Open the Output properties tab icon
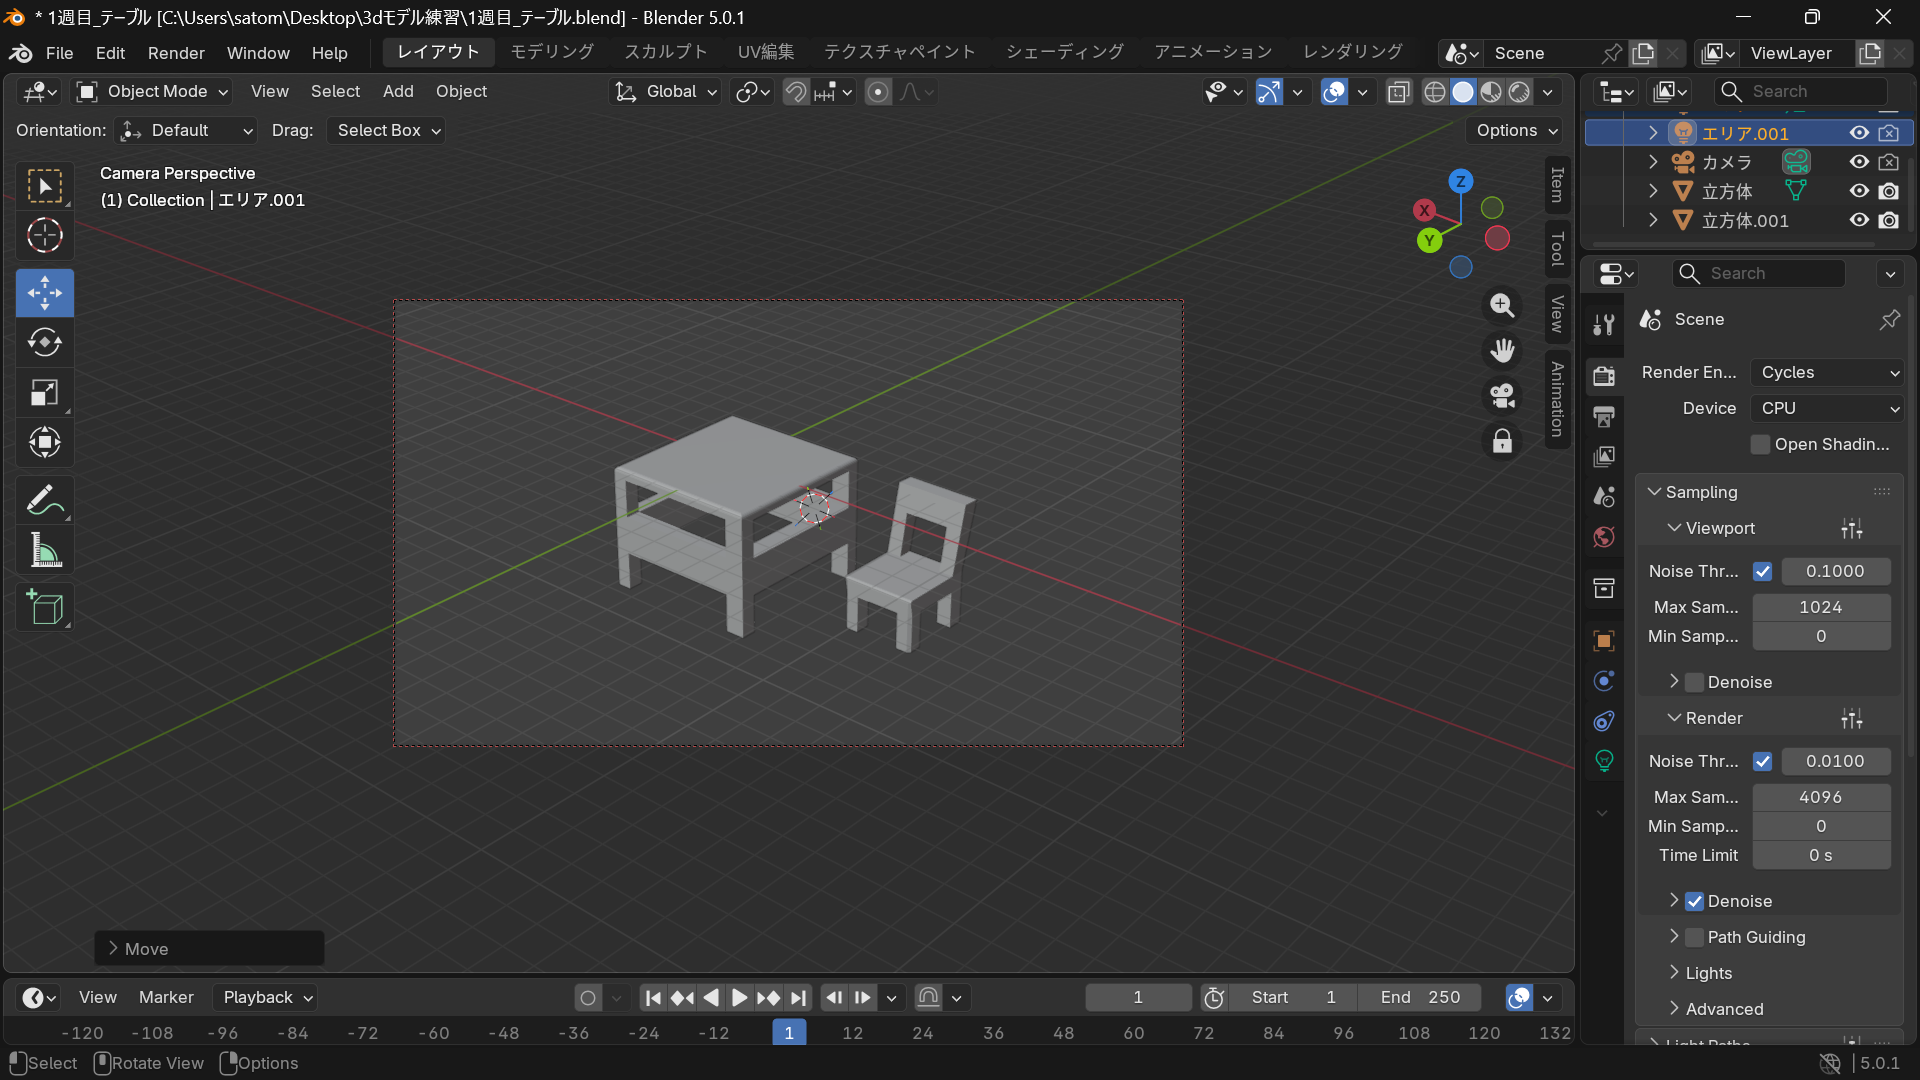This screenshot has width=1920, height=1080. point(1604,416)
